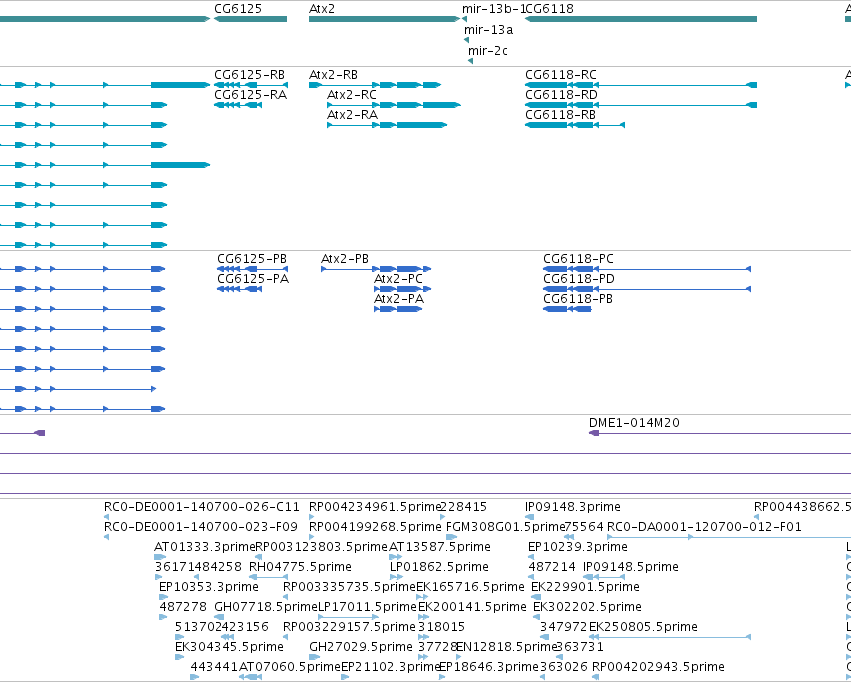
Task: Select the Atx2-RB transcript label
Action: 333,75
